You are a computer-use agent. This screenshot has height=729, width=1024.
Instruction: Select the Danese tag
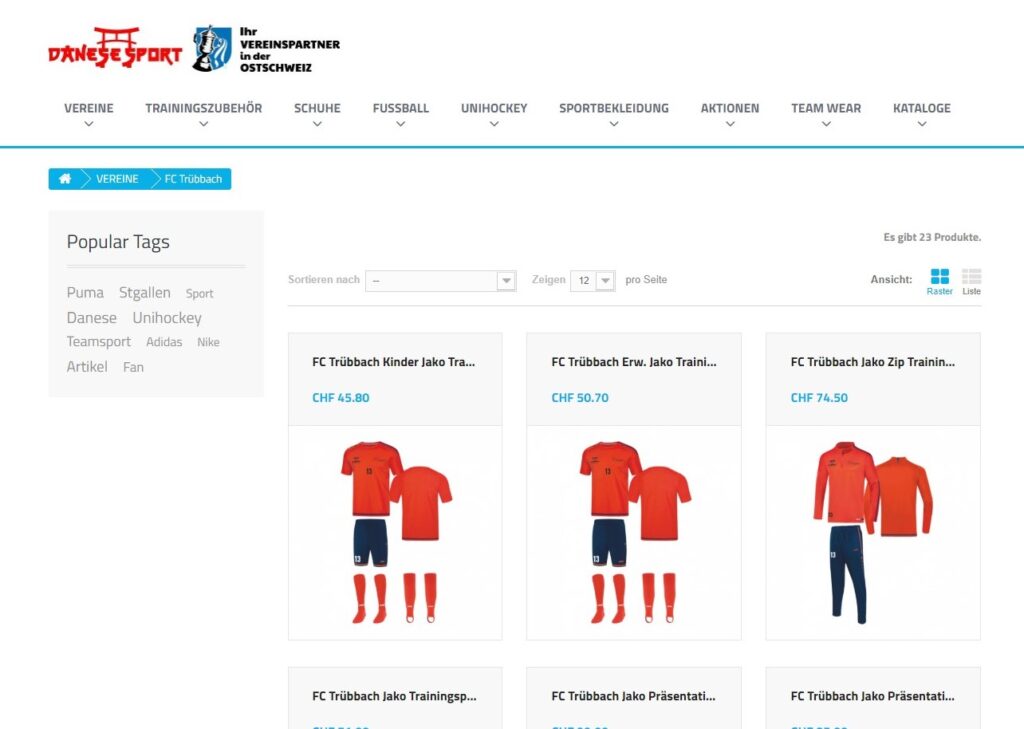91,318
